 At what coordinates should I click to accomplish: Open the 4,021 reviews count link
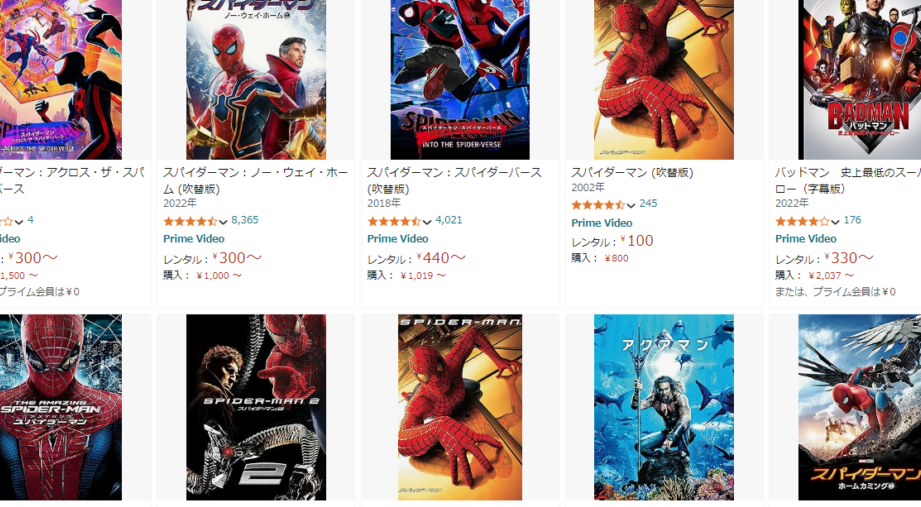449,220
